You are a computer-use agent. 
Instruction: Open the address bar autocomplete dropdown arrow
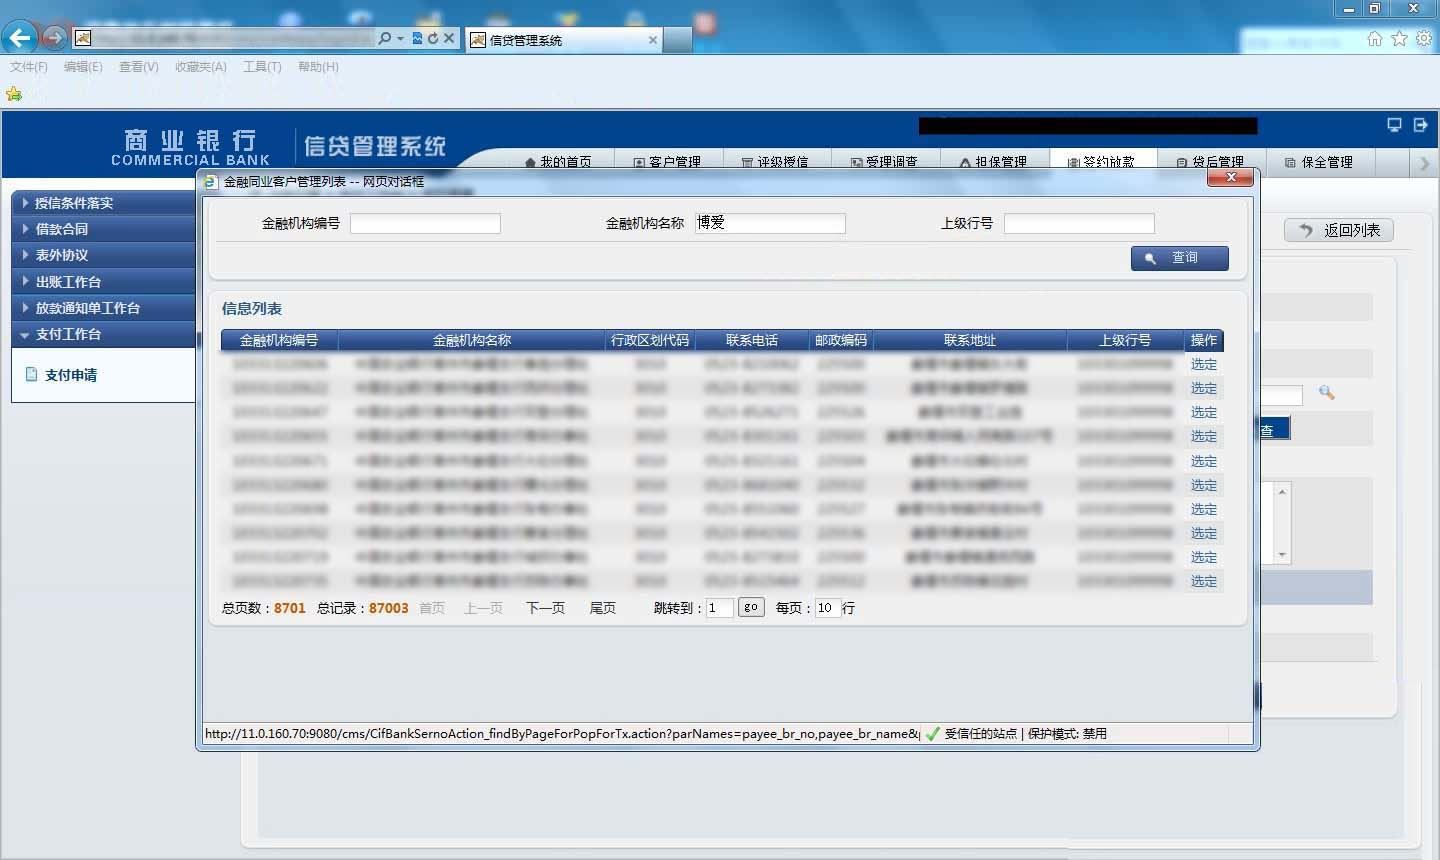pyautogui.click(x=400, y=38)
